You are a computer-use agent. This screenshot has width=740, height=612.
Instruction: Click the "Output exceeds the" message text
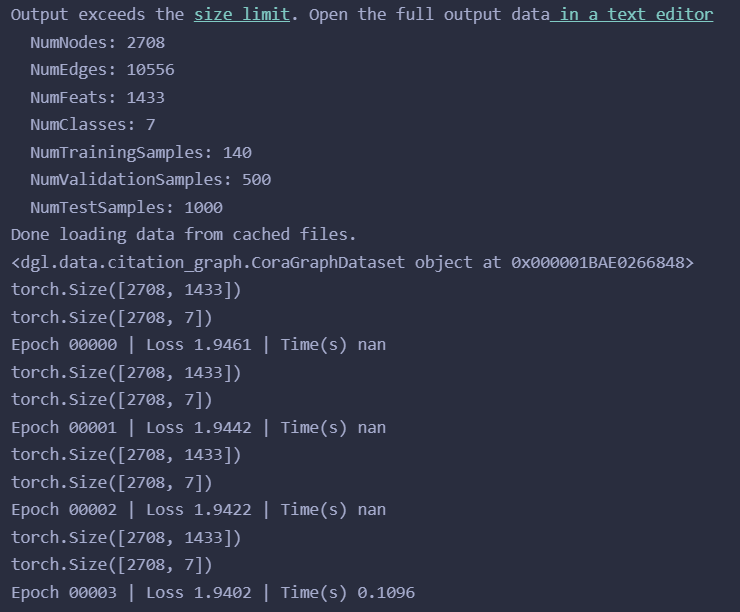98,15
